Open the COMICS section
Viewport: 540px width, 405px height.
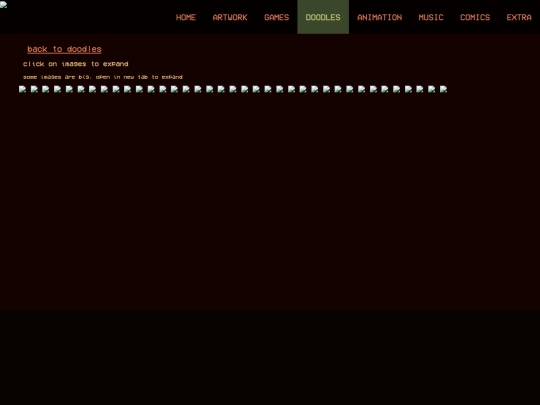475,17
